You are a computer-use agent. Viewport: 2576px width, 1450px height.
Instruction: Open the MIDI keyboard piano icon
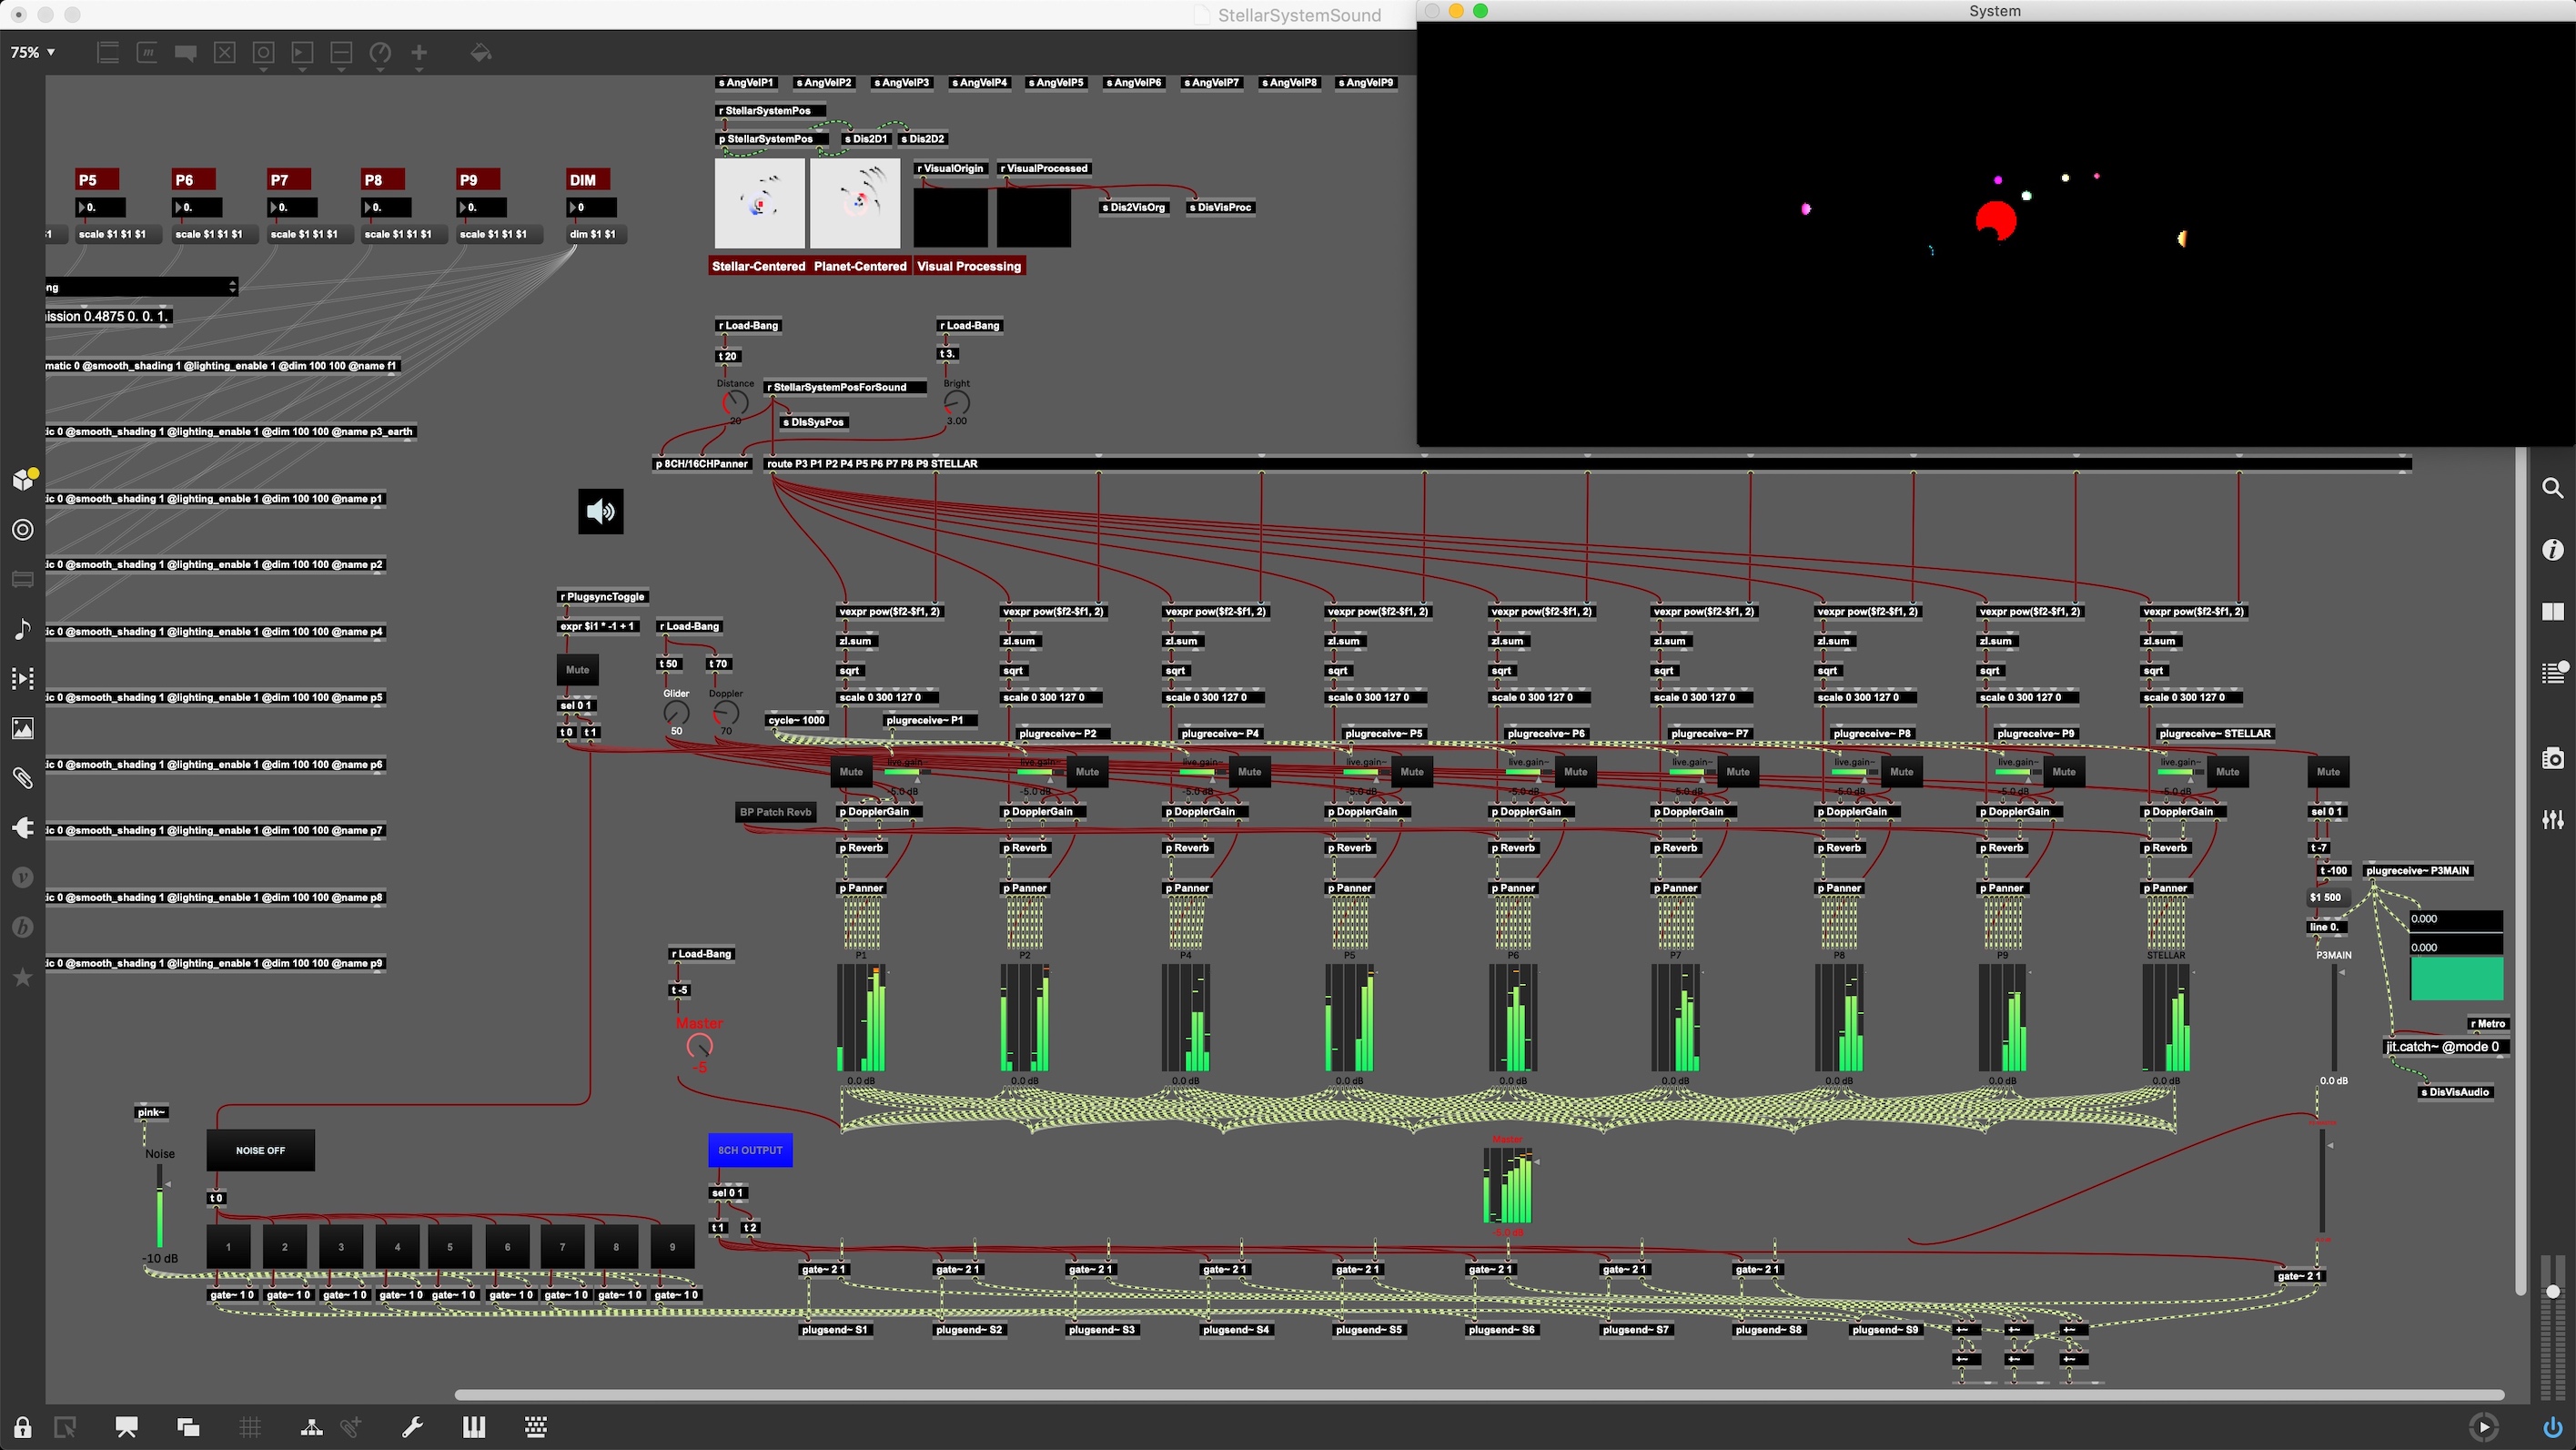[x=474, y=1427]
